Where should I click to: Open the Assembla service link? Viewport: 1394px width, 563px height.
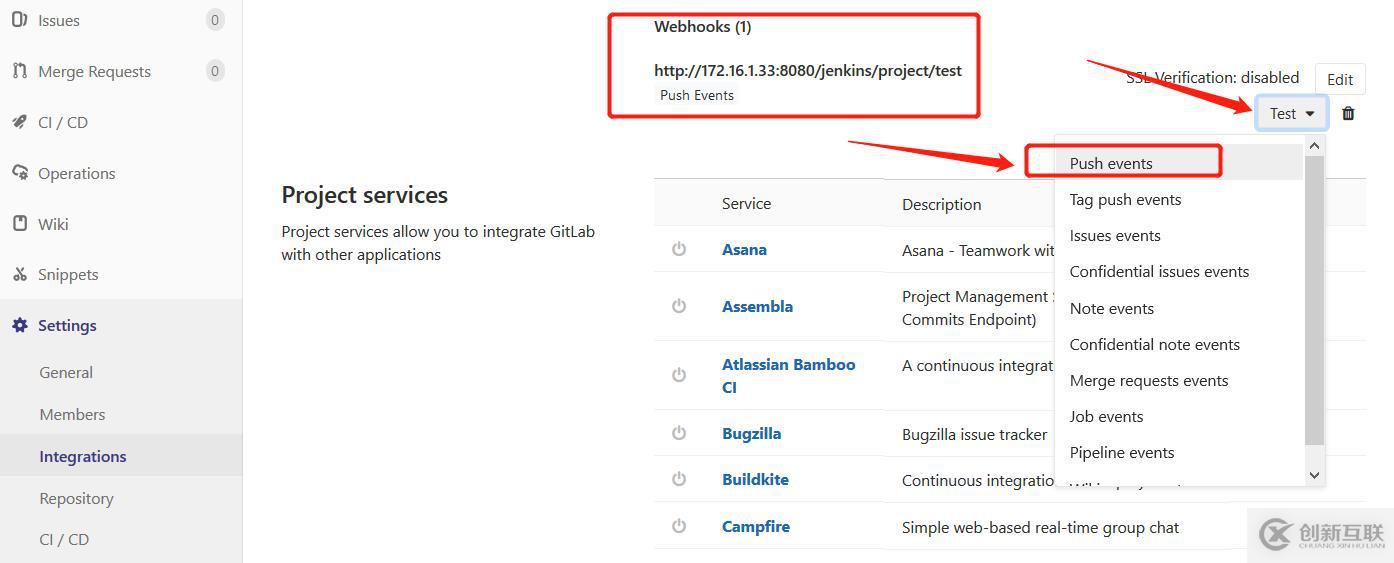point(757,306)
